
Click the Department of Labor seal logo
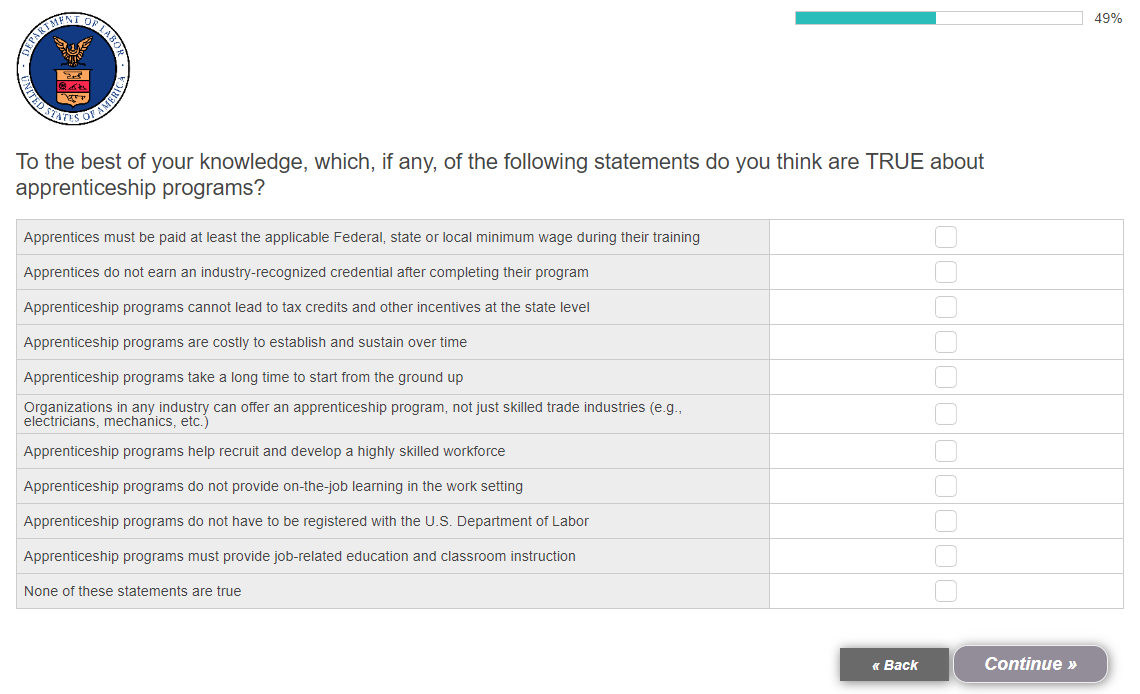pos(73,69)
